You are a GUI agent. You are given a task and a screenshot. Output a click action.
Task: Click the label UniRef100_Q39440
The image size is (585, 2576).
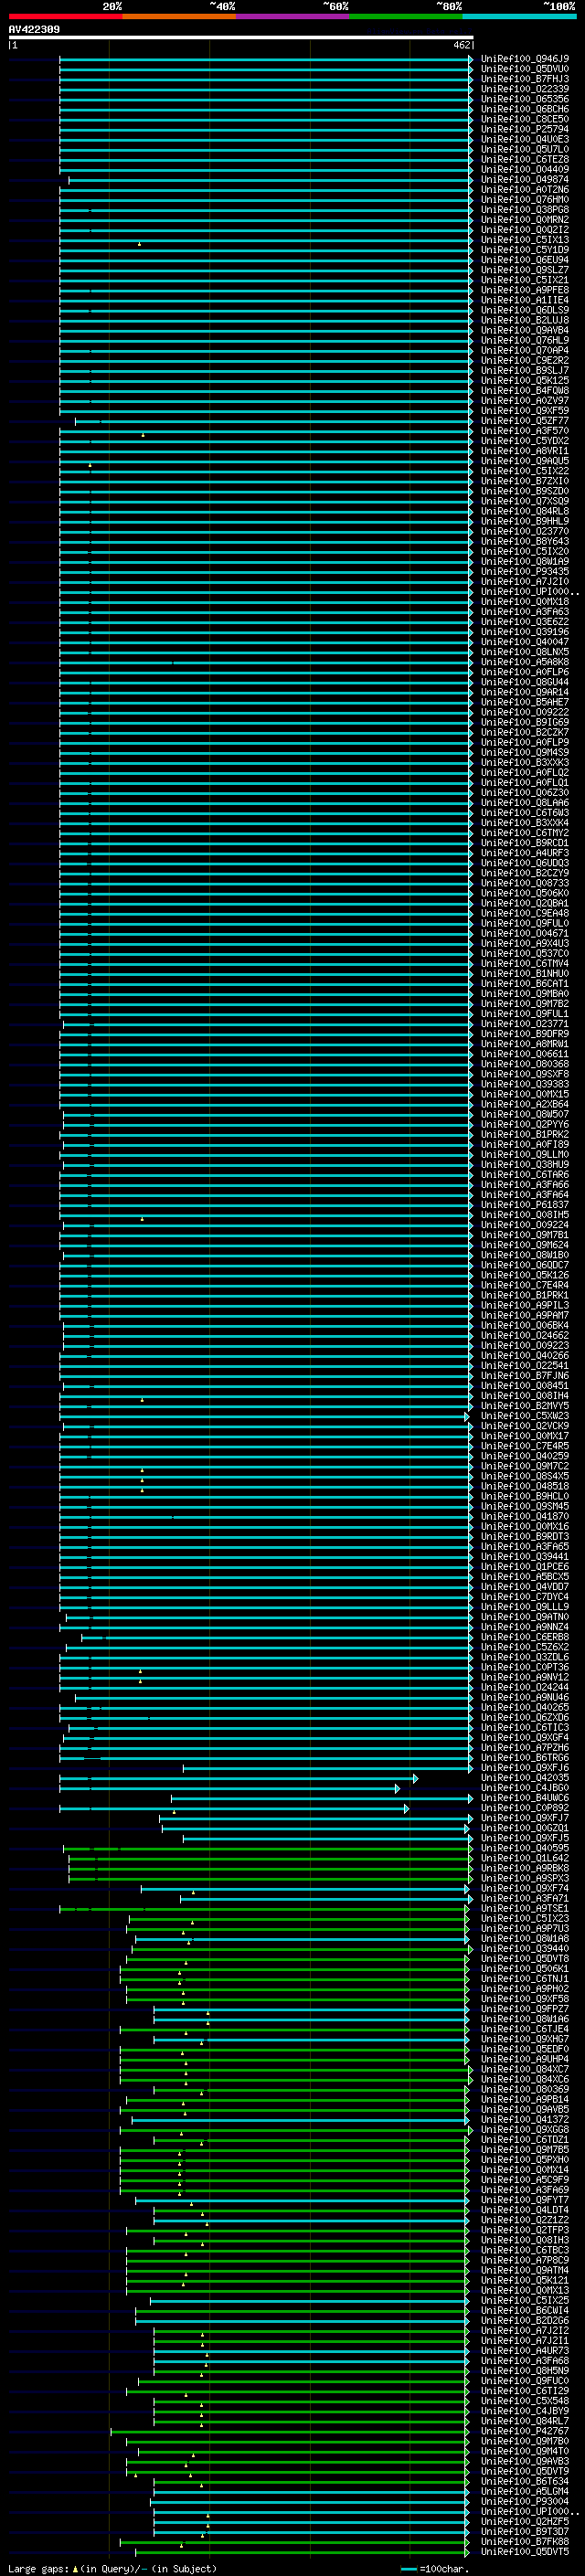[525, 1949]
